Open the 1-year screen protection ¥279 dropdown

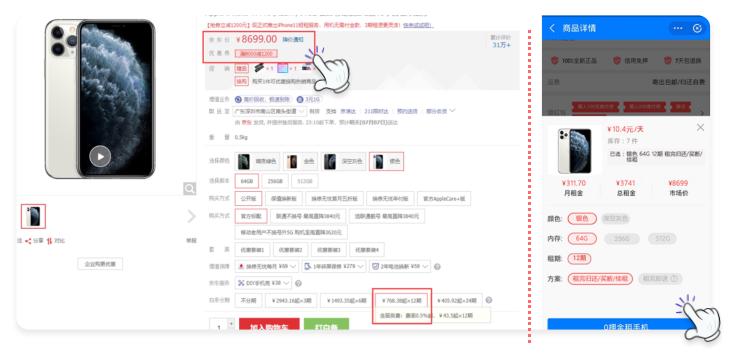pos(334,266)
